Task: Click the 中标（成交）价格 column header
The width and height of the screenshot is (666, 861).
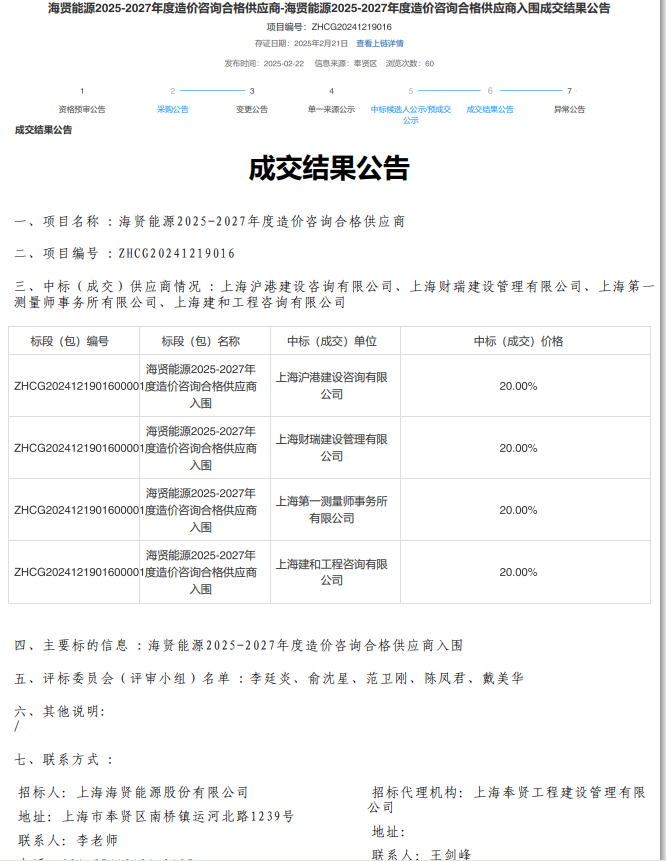Action: [x=518, y=341]
